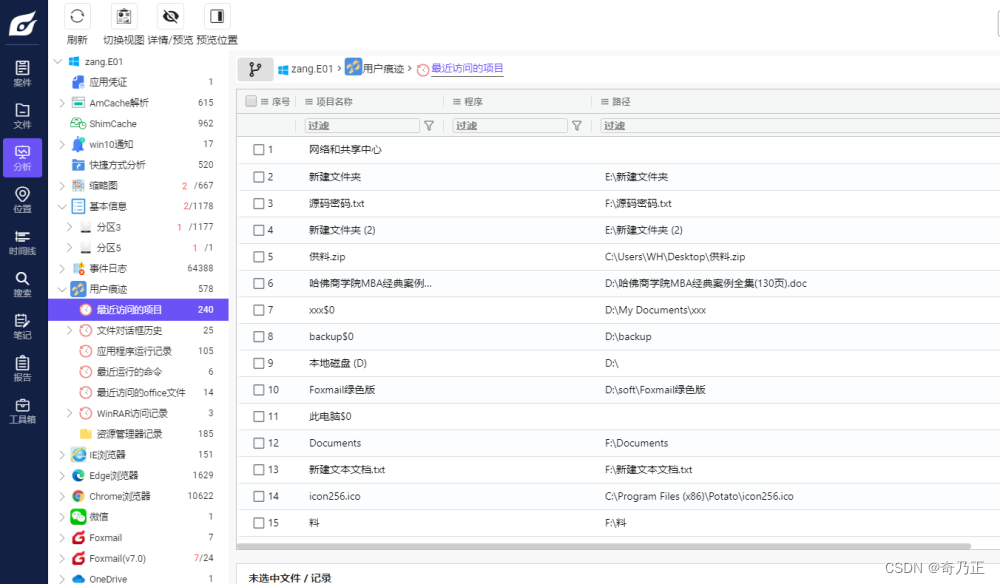The height and width of the screenshot is (584, 1000).
Task: Open the 分析 sidebar section
Action: coord(22,157)
